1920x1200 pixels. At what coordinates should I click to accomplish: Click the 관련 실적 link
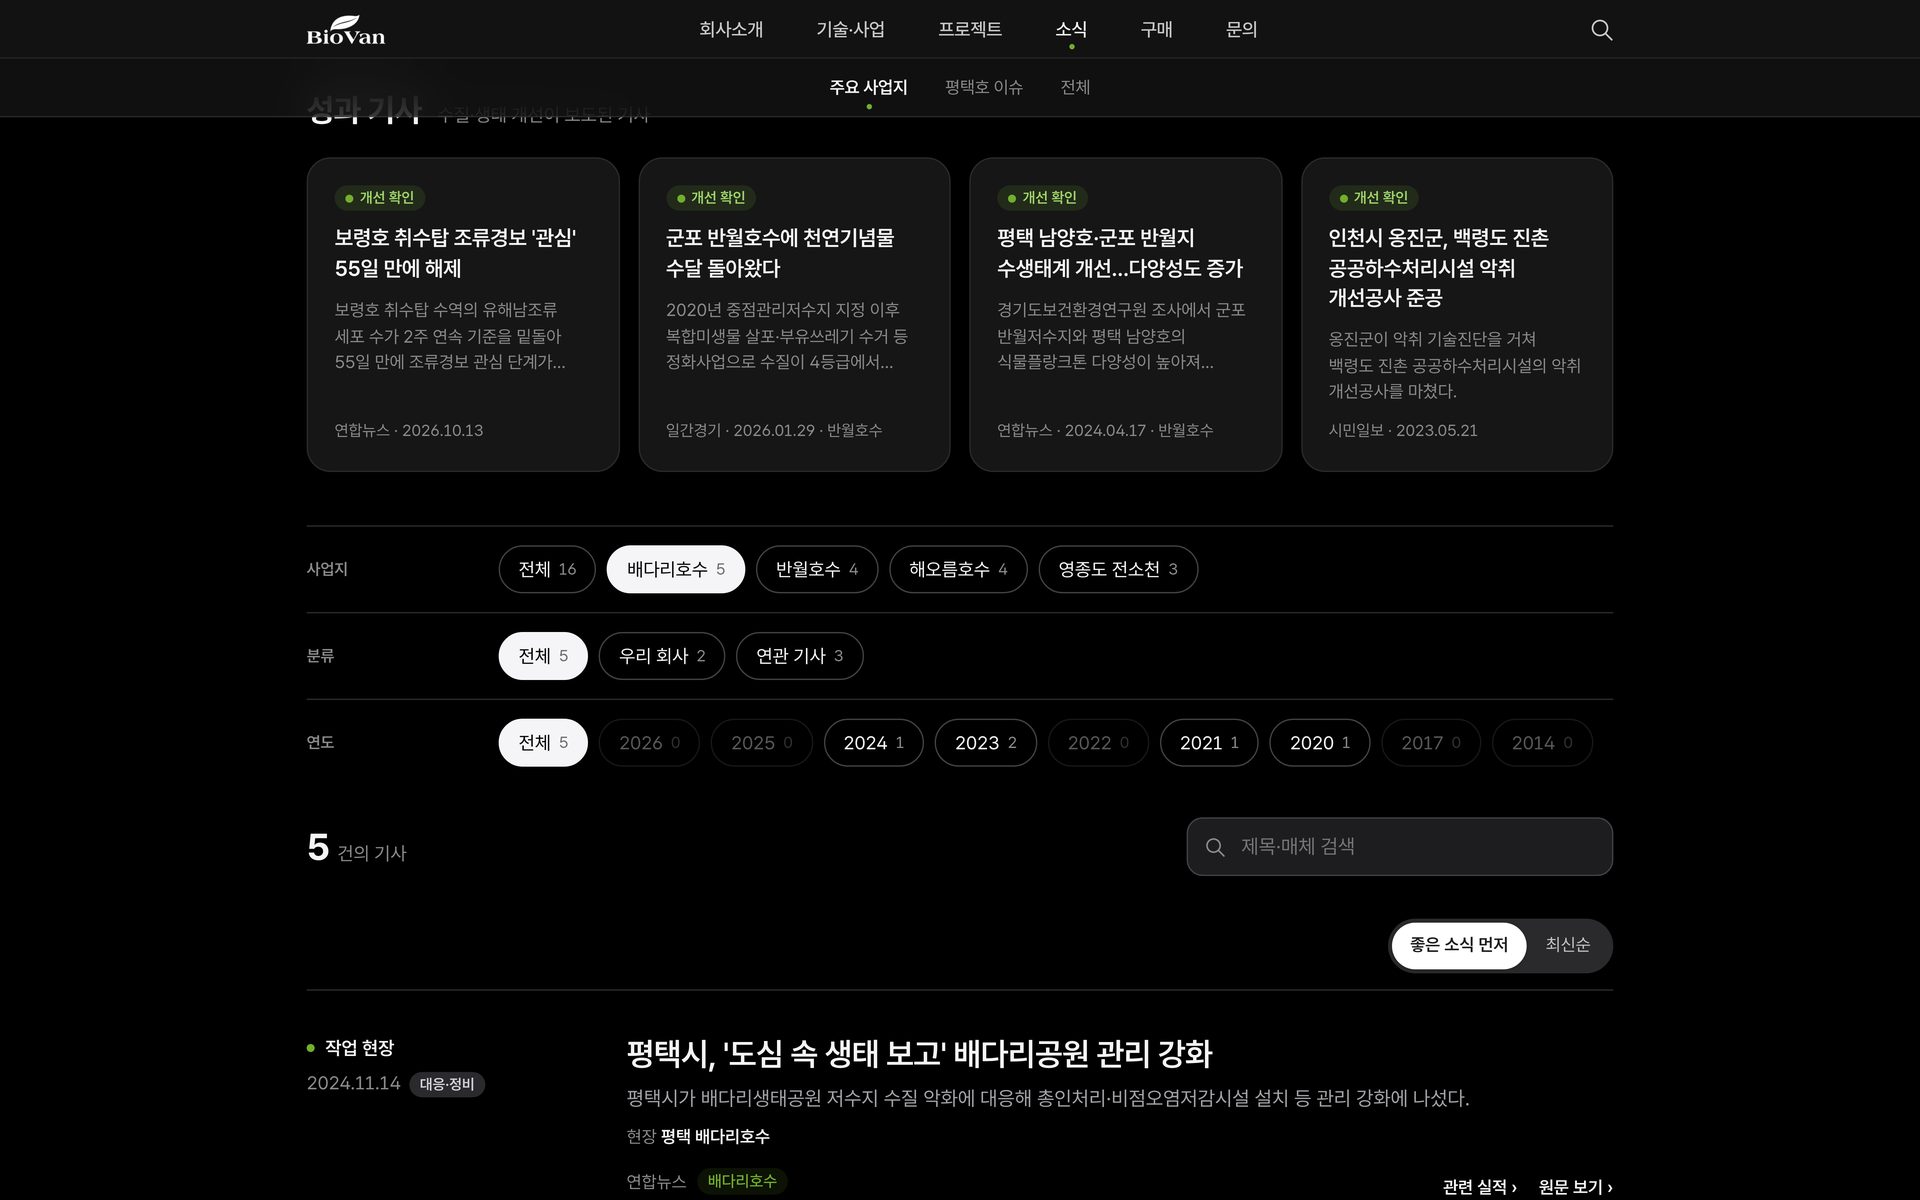[x=1479, y=1187]
